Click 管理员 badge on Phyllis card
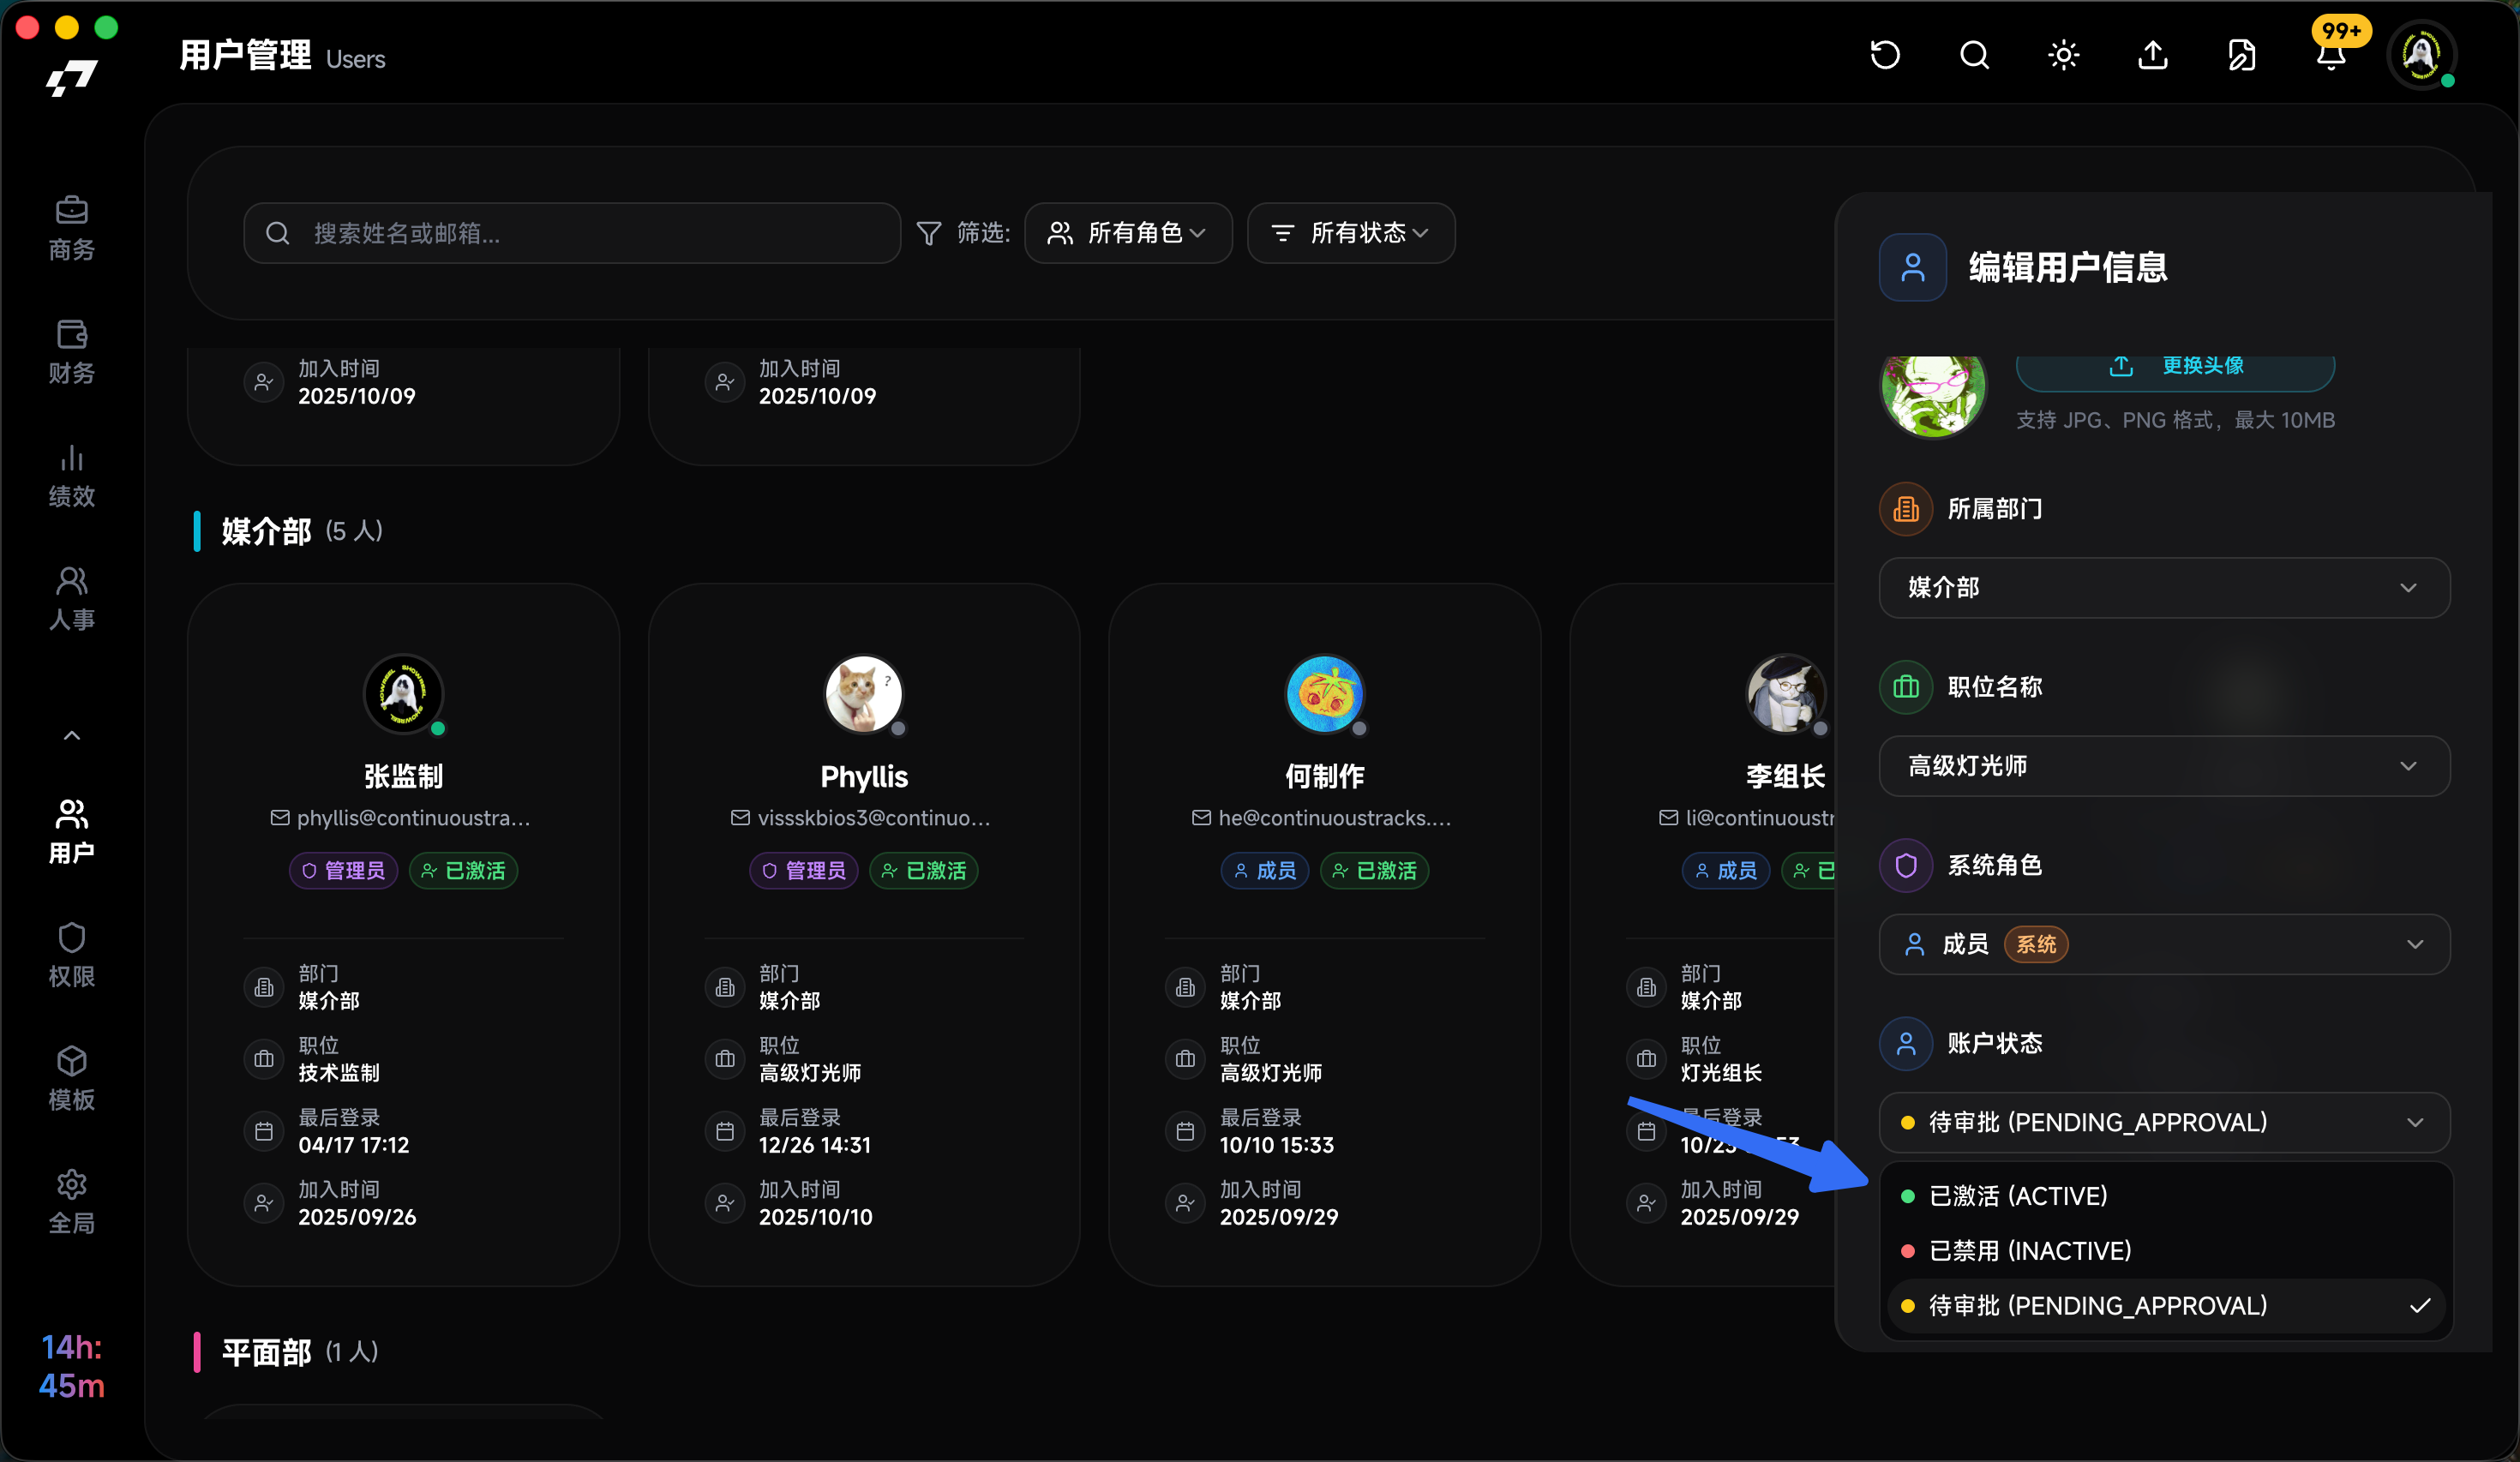Screen dimensions: 2520x1462 [x=804, y=871]
